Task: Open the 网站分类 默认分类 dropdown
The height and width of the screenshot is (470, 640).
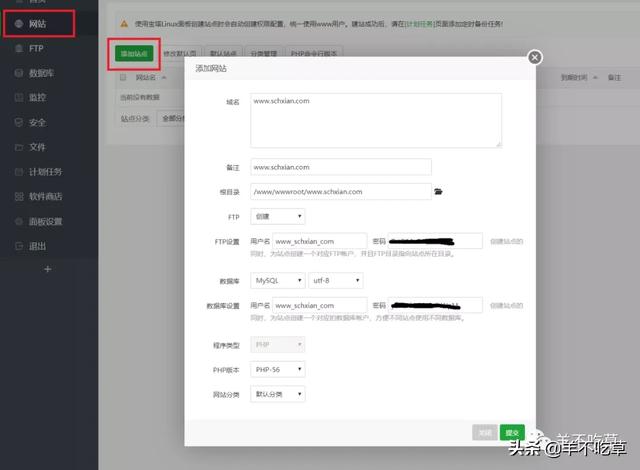Action: (278, 394)
